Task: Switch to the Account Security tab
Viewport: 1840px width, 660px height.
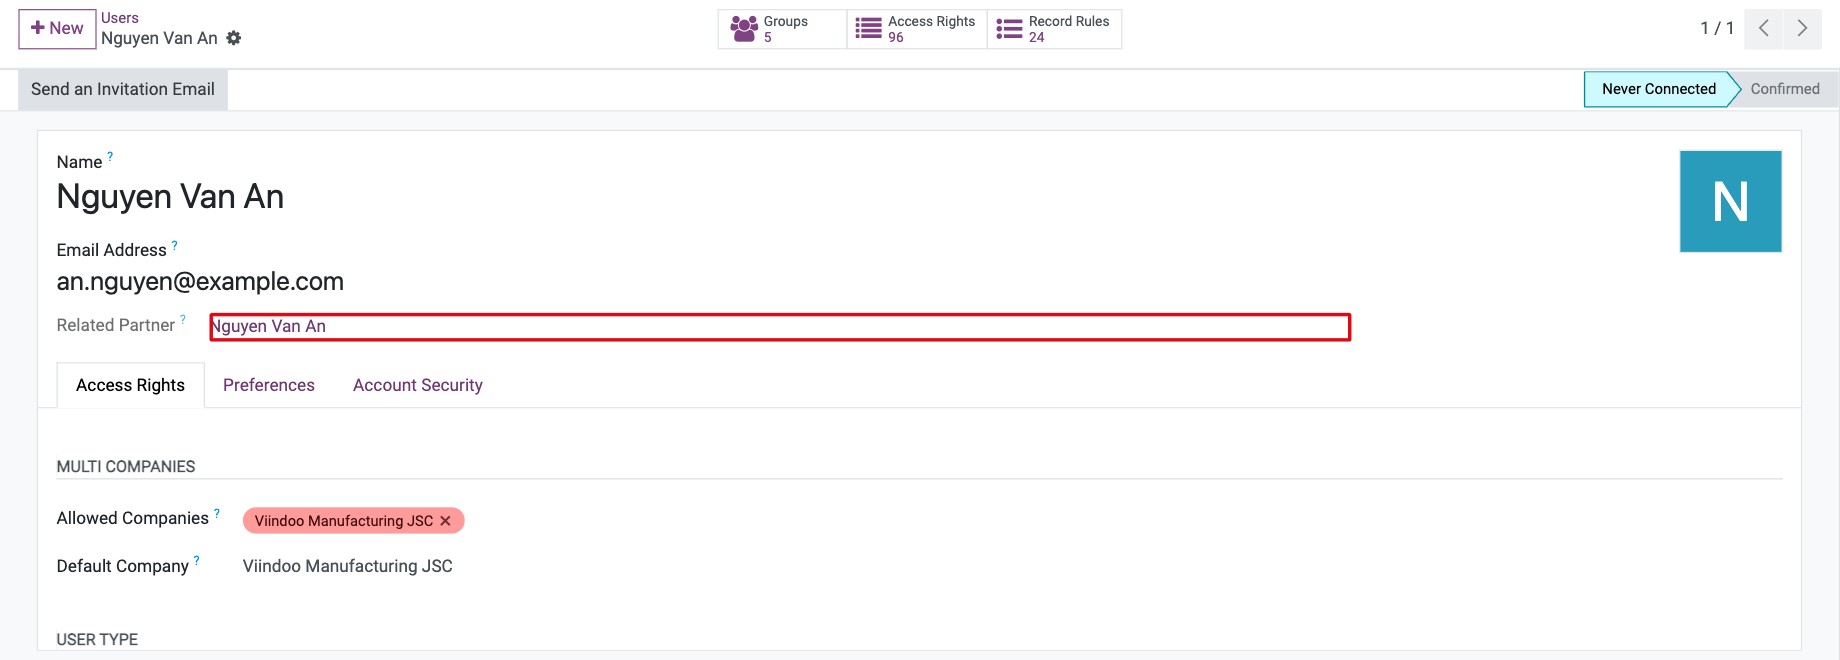Action: click(418, 385)
